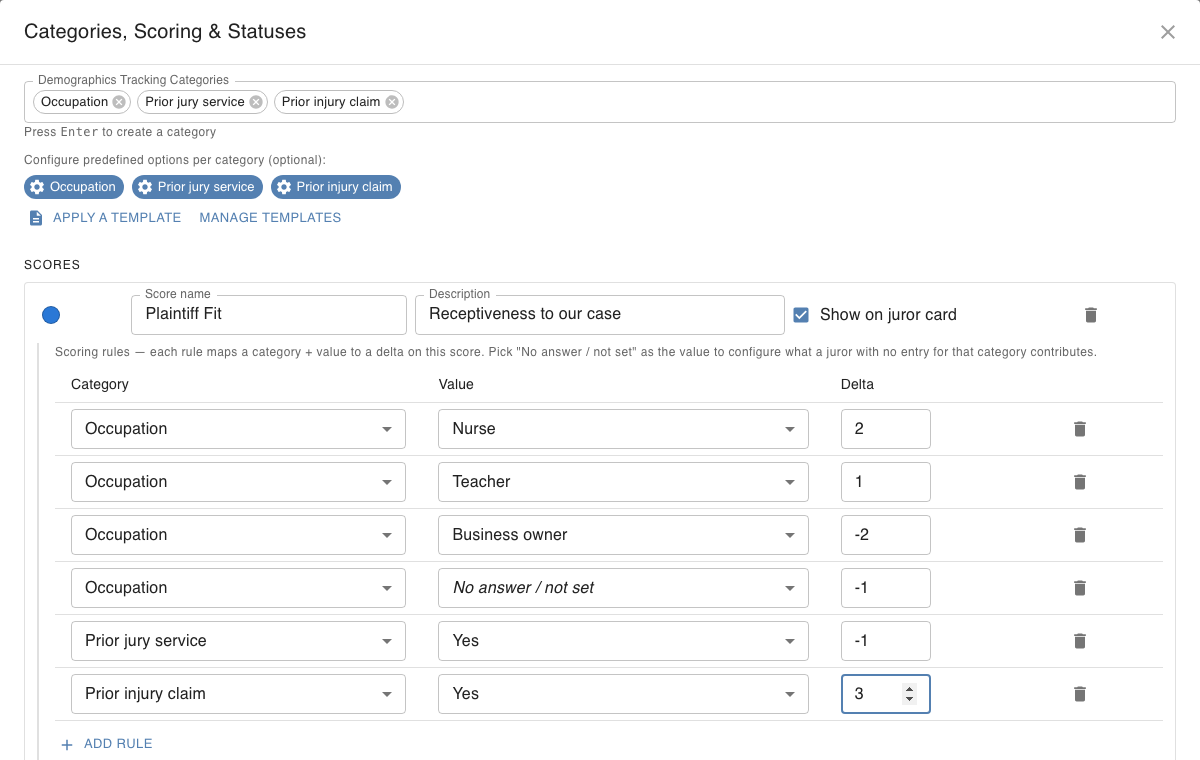Delete the Prior injury claim rule

coord(1080,694)
